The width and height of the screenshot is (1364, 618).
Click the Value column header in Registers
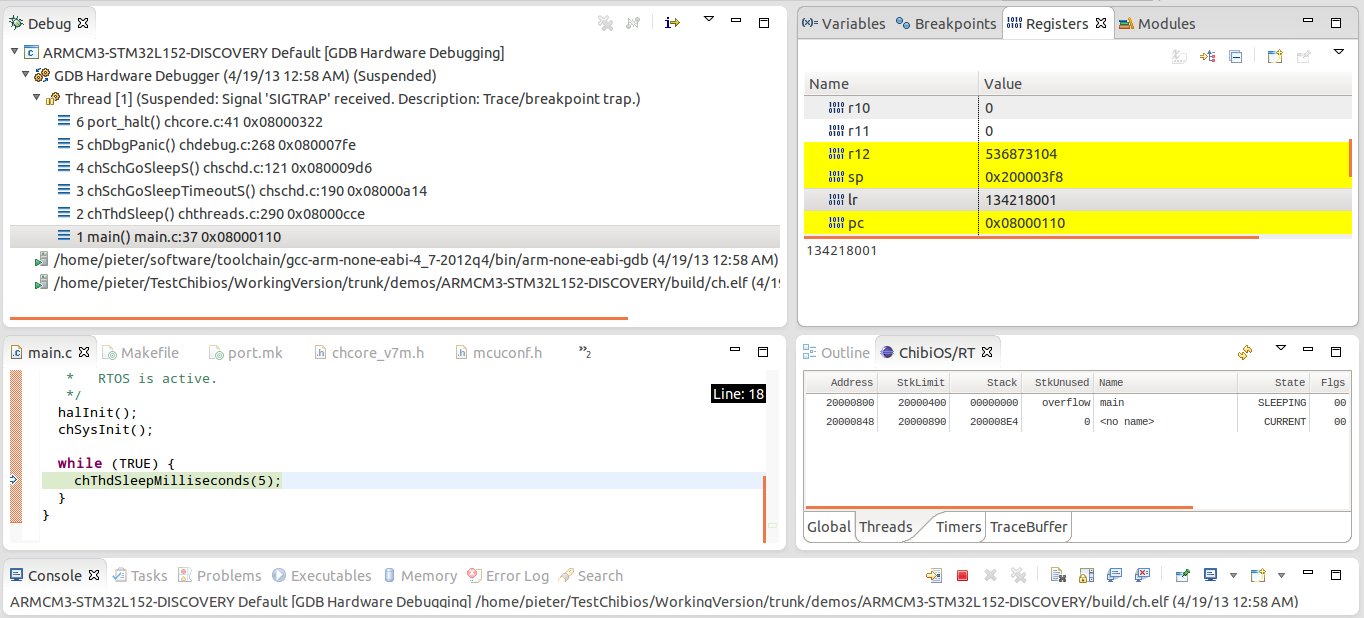coord(1165,84)
